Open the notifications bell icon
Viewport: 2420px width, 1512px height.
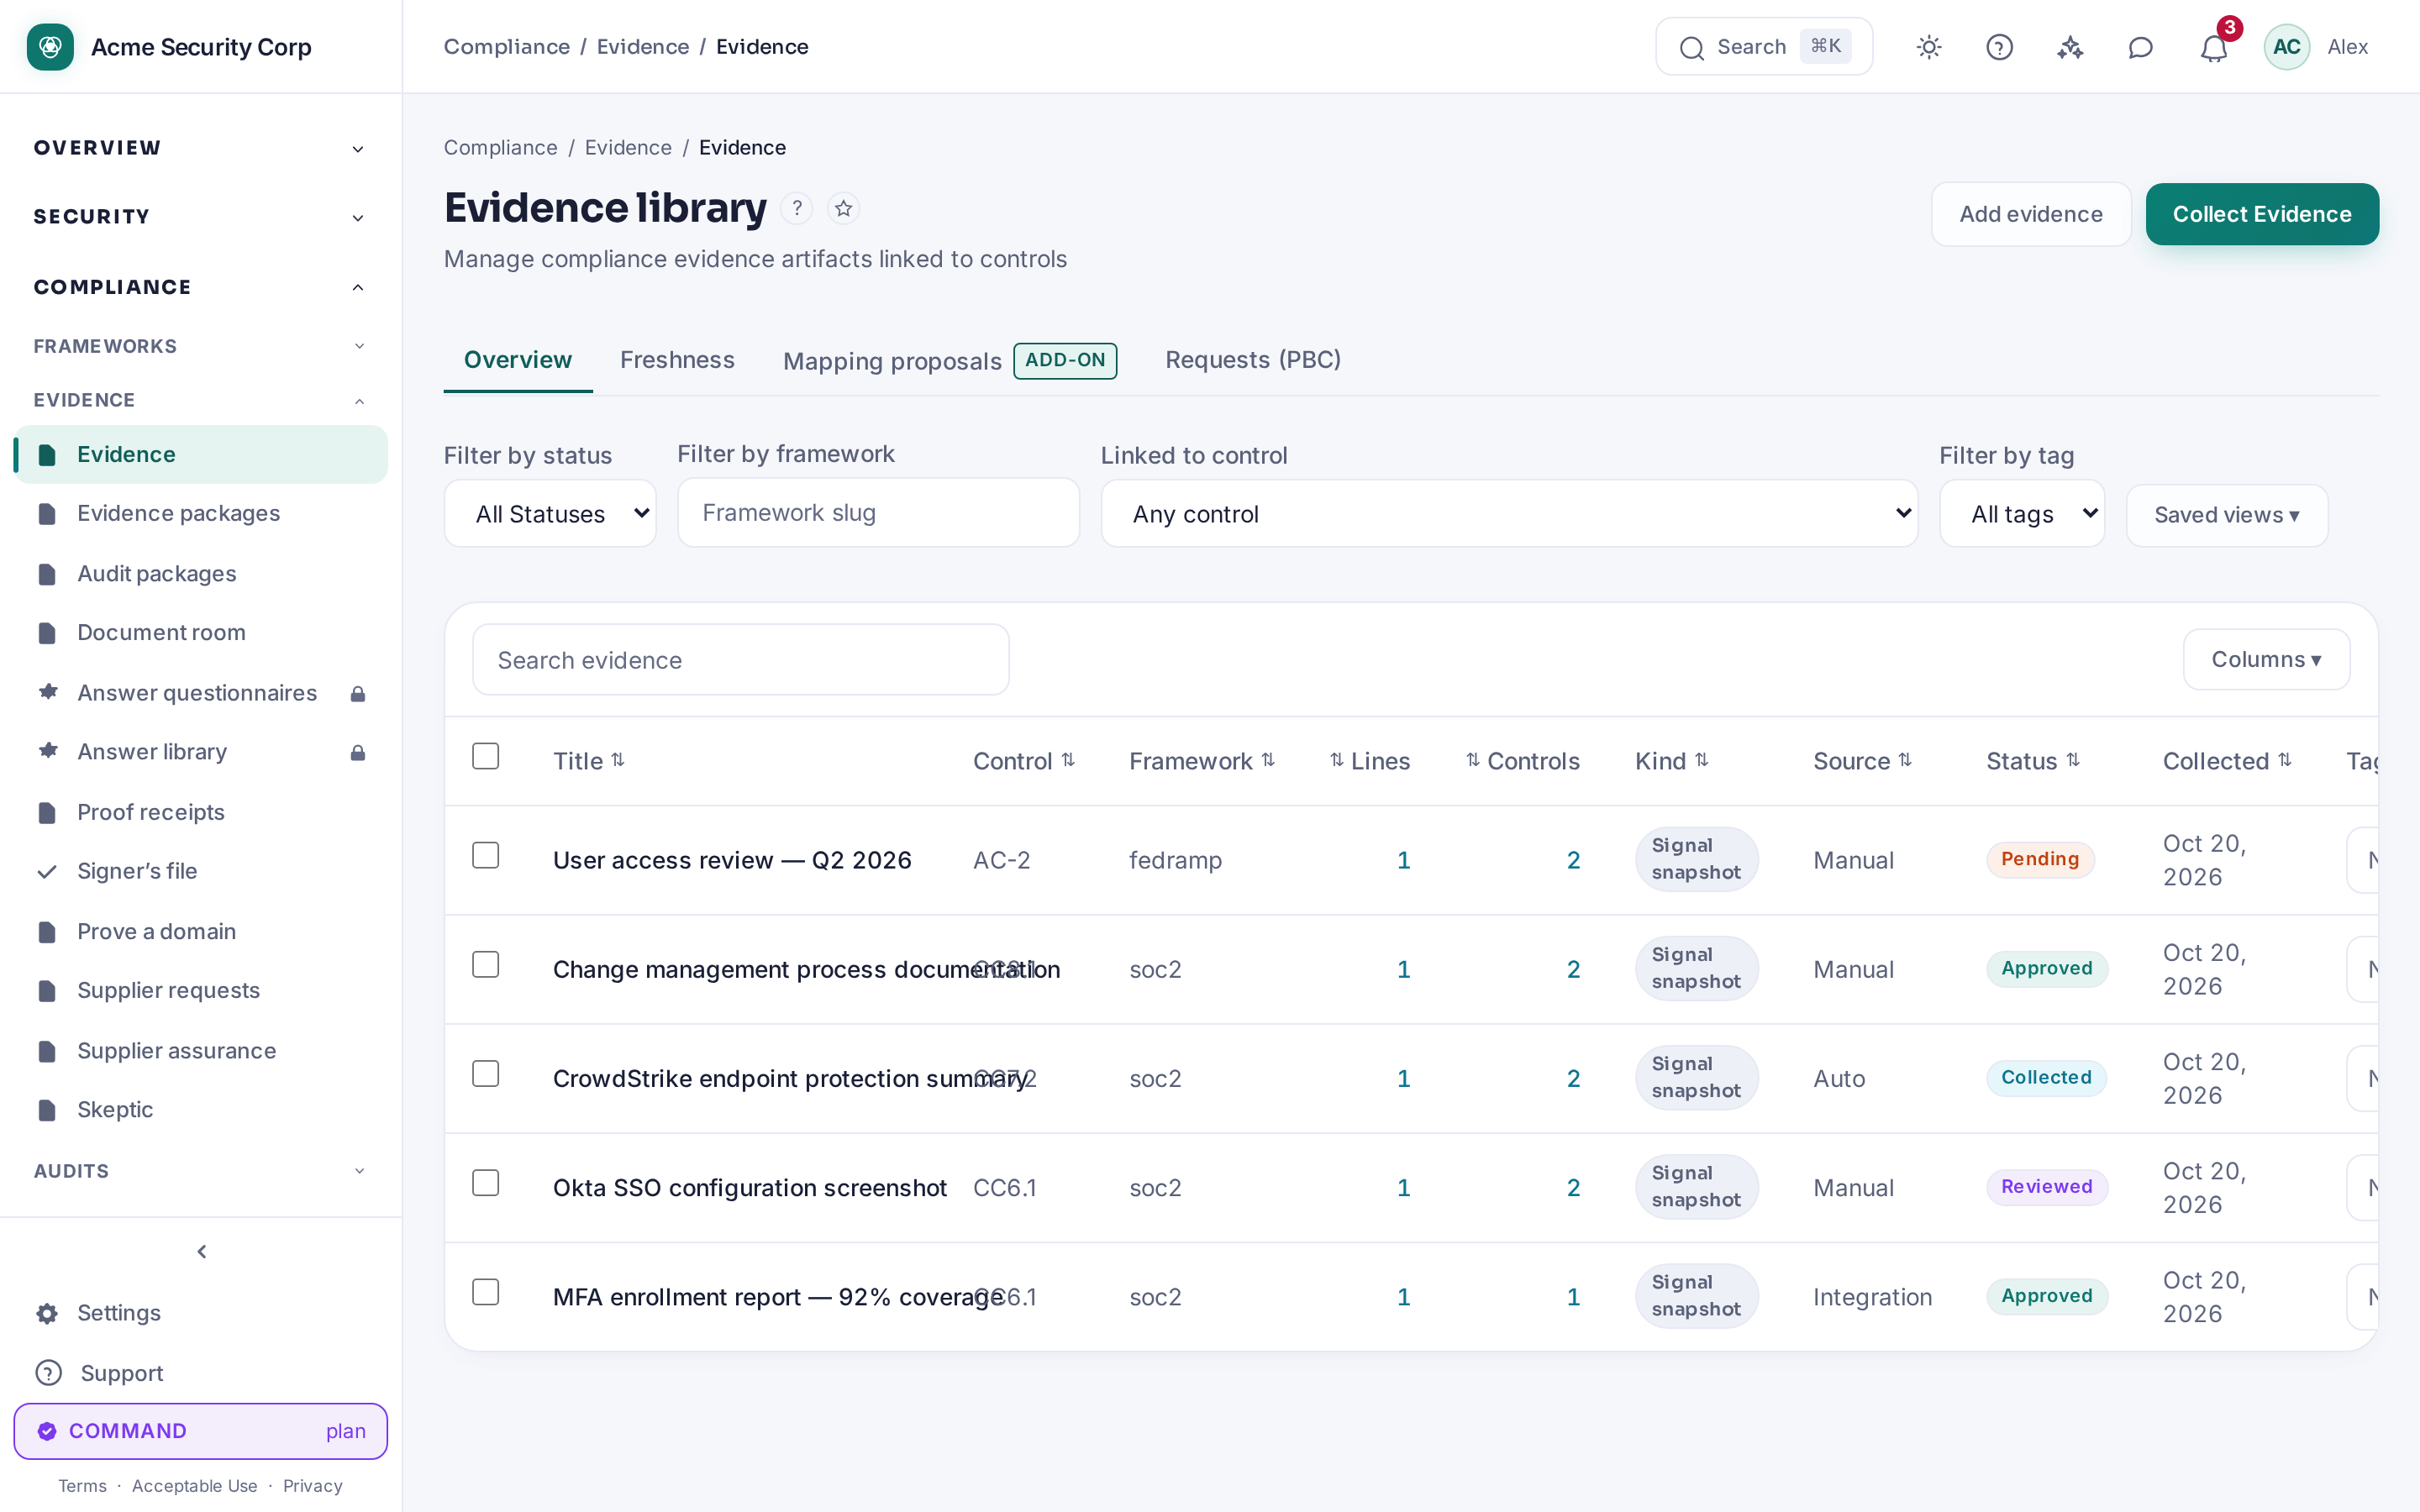pyautogui.click(x=2213, y=47)
